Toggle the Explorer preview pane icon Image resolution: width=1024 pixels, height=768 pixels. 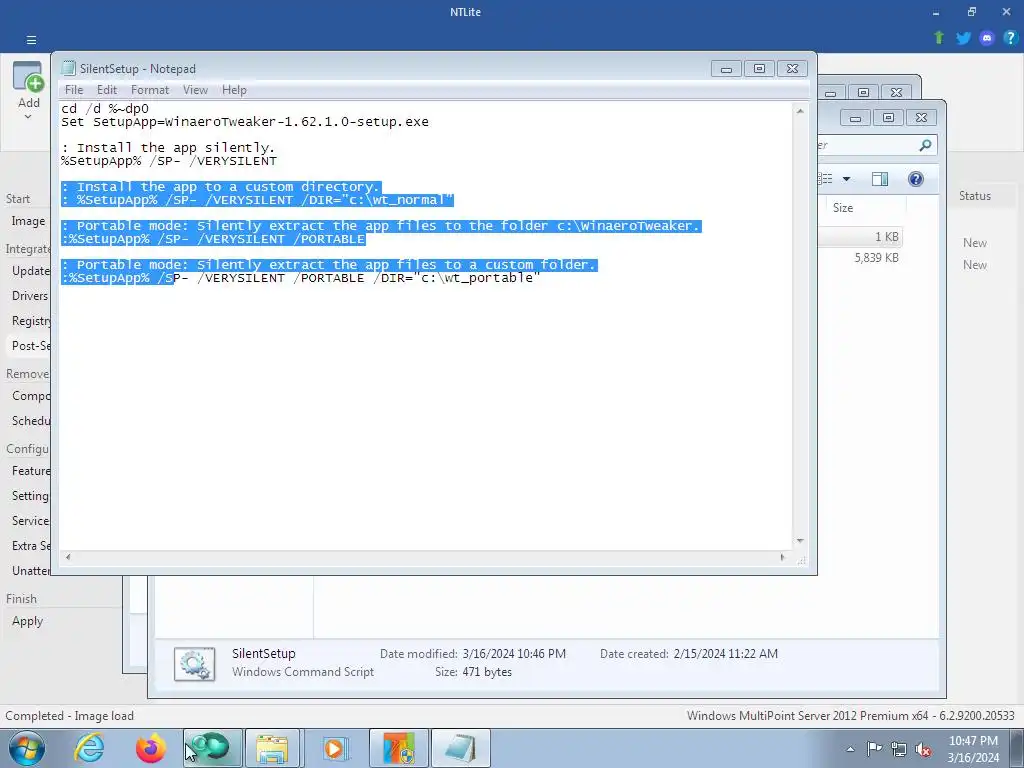[x=880, y=179]
